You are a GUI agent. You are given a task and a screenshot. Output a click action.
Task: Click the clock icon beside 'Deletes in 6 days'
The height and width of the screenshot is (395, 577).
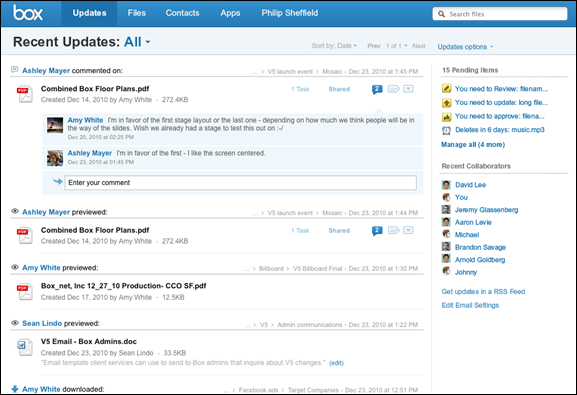click(446, 130)
